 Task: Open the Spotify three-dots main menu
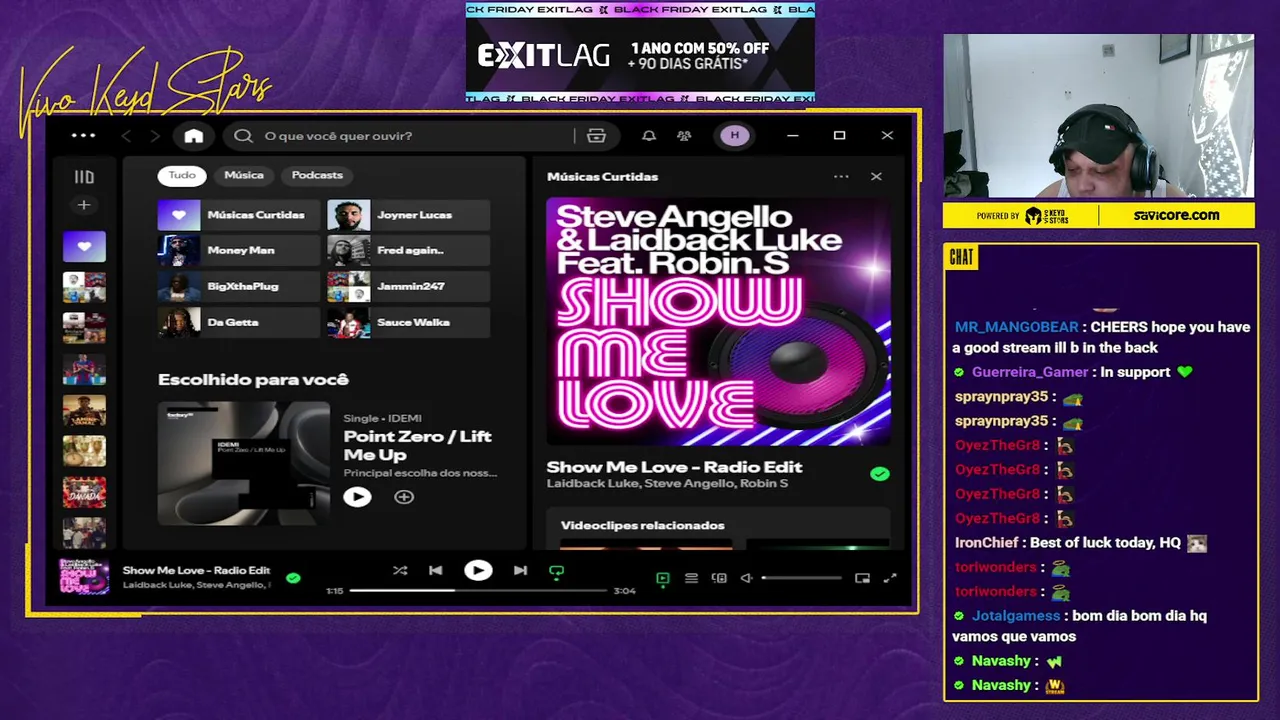83,136
